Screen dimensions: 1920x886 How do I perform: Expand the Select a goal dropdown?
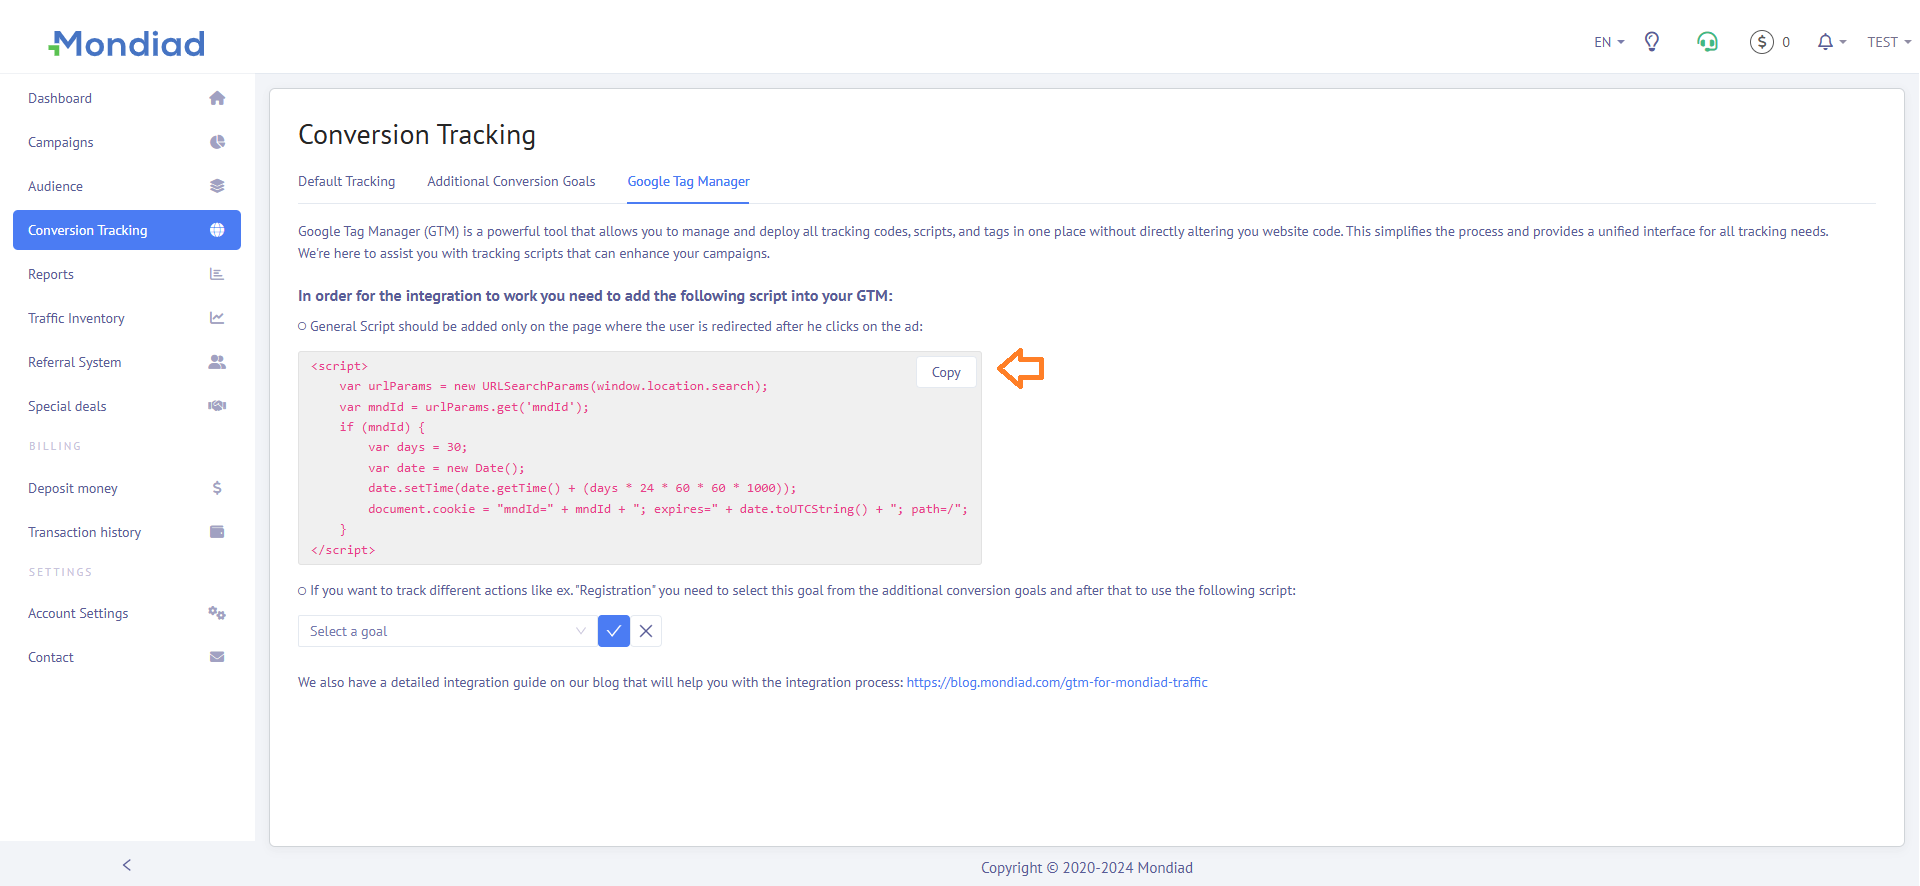(447, 631)
